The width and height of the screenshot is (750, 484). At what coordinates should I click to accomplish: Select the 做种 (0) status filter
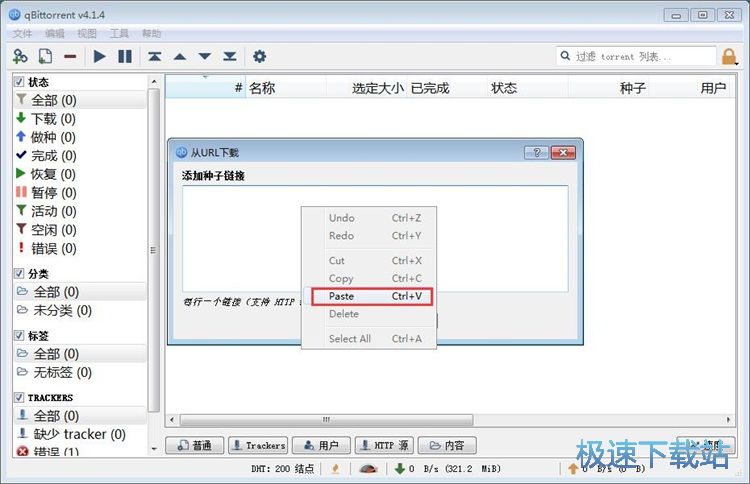coord(80,137)
